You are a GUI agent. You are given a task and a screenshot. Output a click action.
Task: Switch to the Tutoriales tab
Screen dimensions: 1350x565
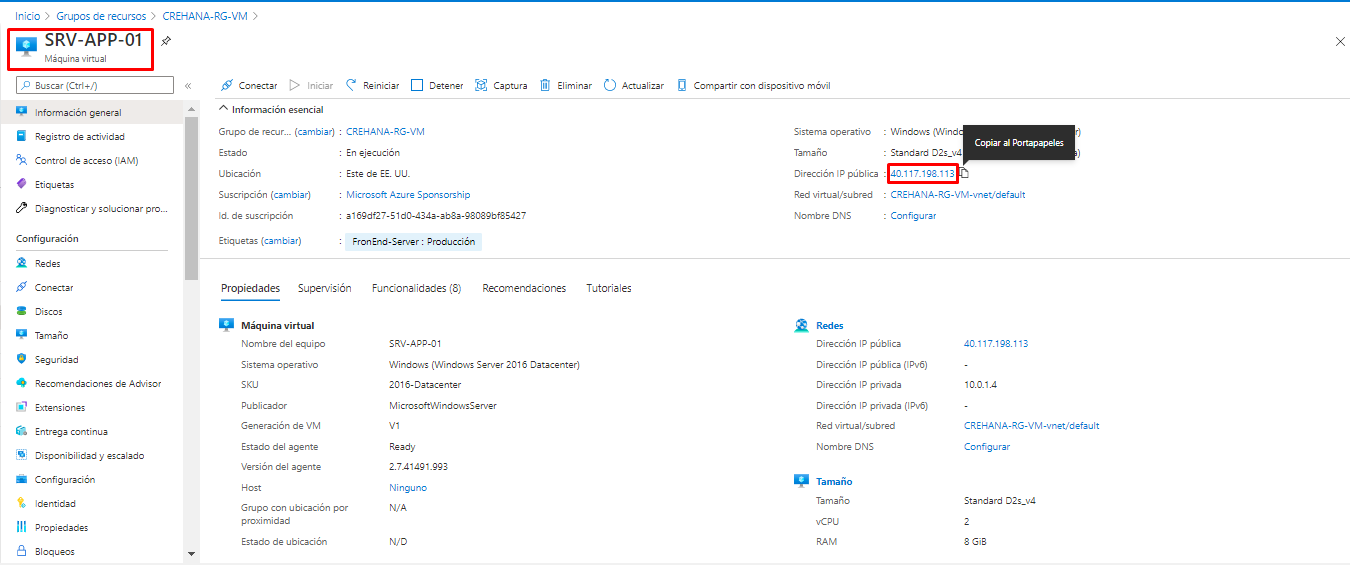[x=609, y=288]
